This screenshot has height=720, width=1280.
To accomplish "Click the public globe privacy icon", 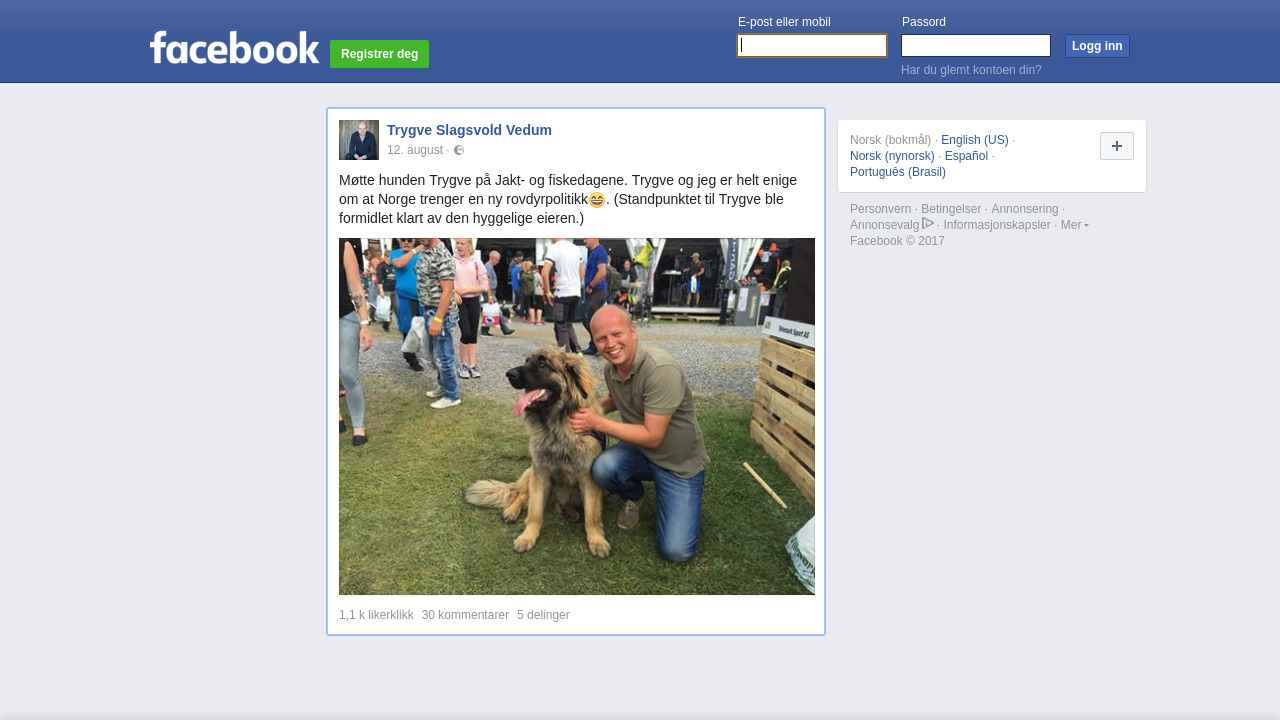I will 459,150.
